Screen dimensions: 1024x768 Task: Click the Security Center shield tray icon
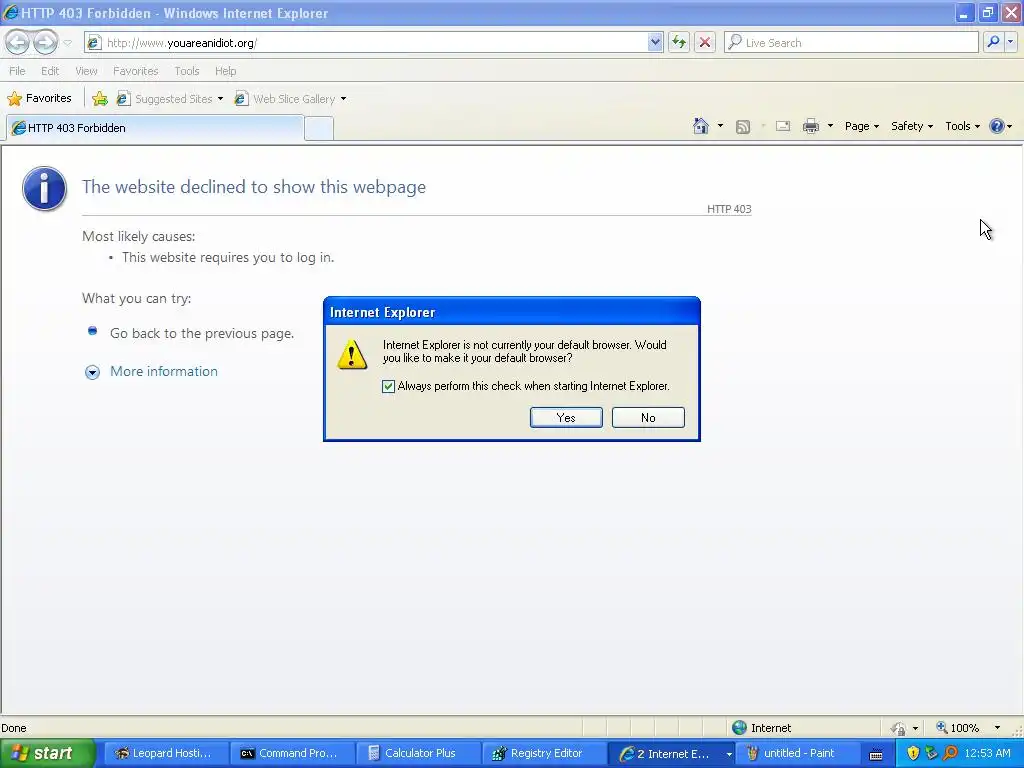pos(912,754)
